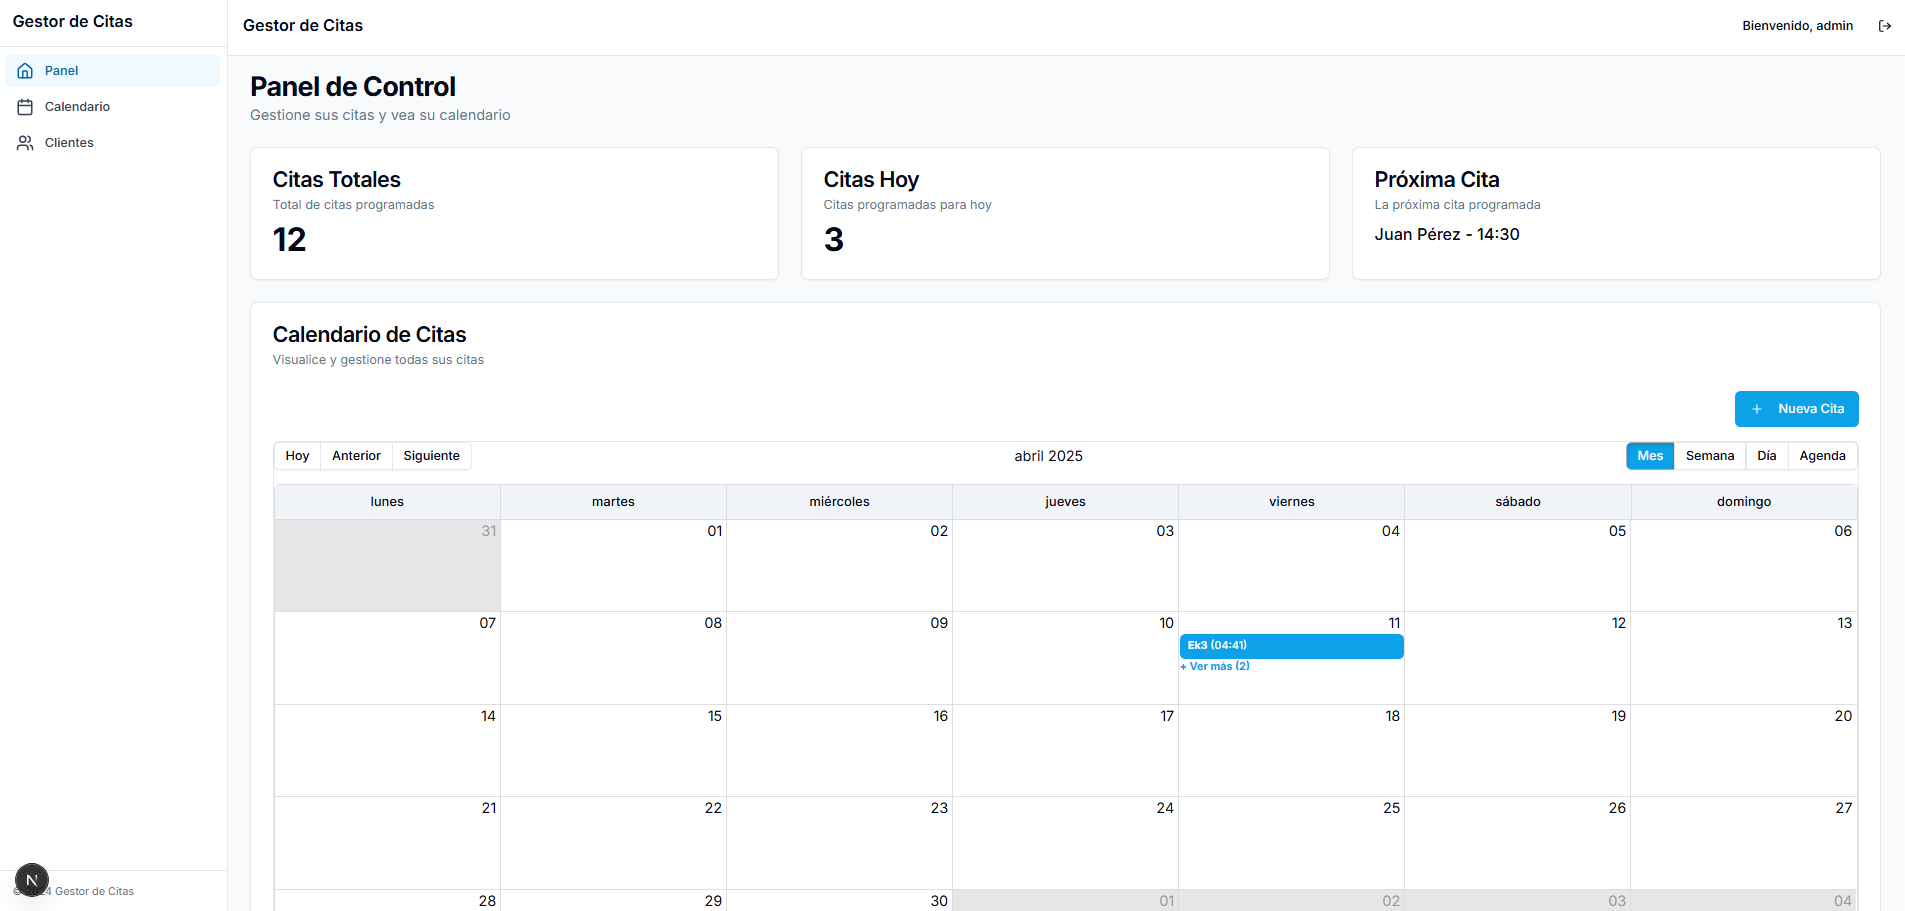Switch calendar to Día view
The width and height of the screenshot is (1905, 911).
click(1766, 455)
